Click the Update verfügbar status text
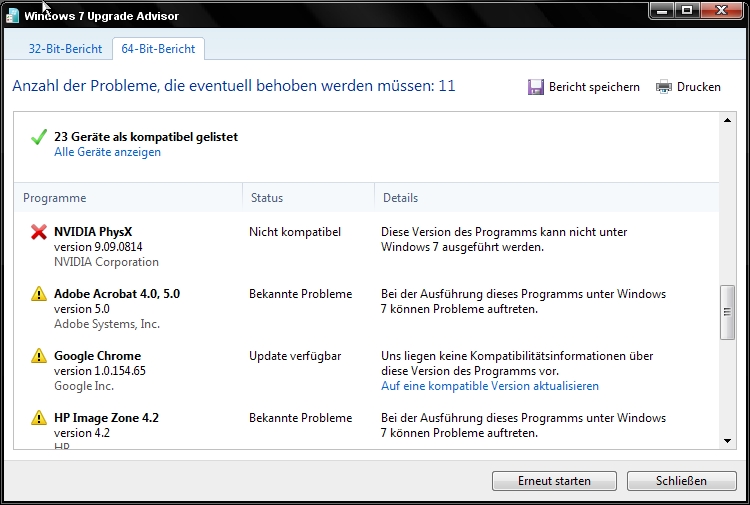 click(295, 356)
